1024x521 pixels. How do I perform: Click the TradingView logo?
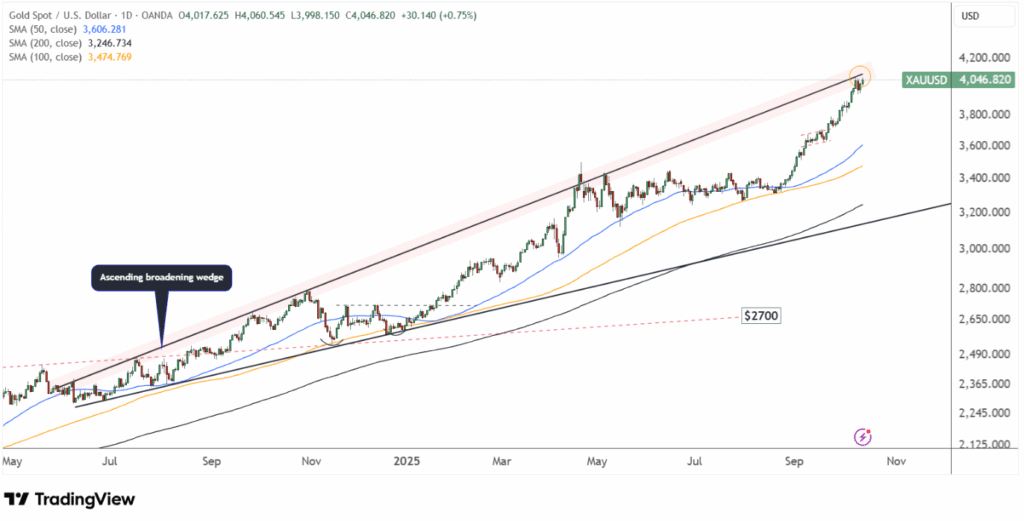(x=70, y=499)
